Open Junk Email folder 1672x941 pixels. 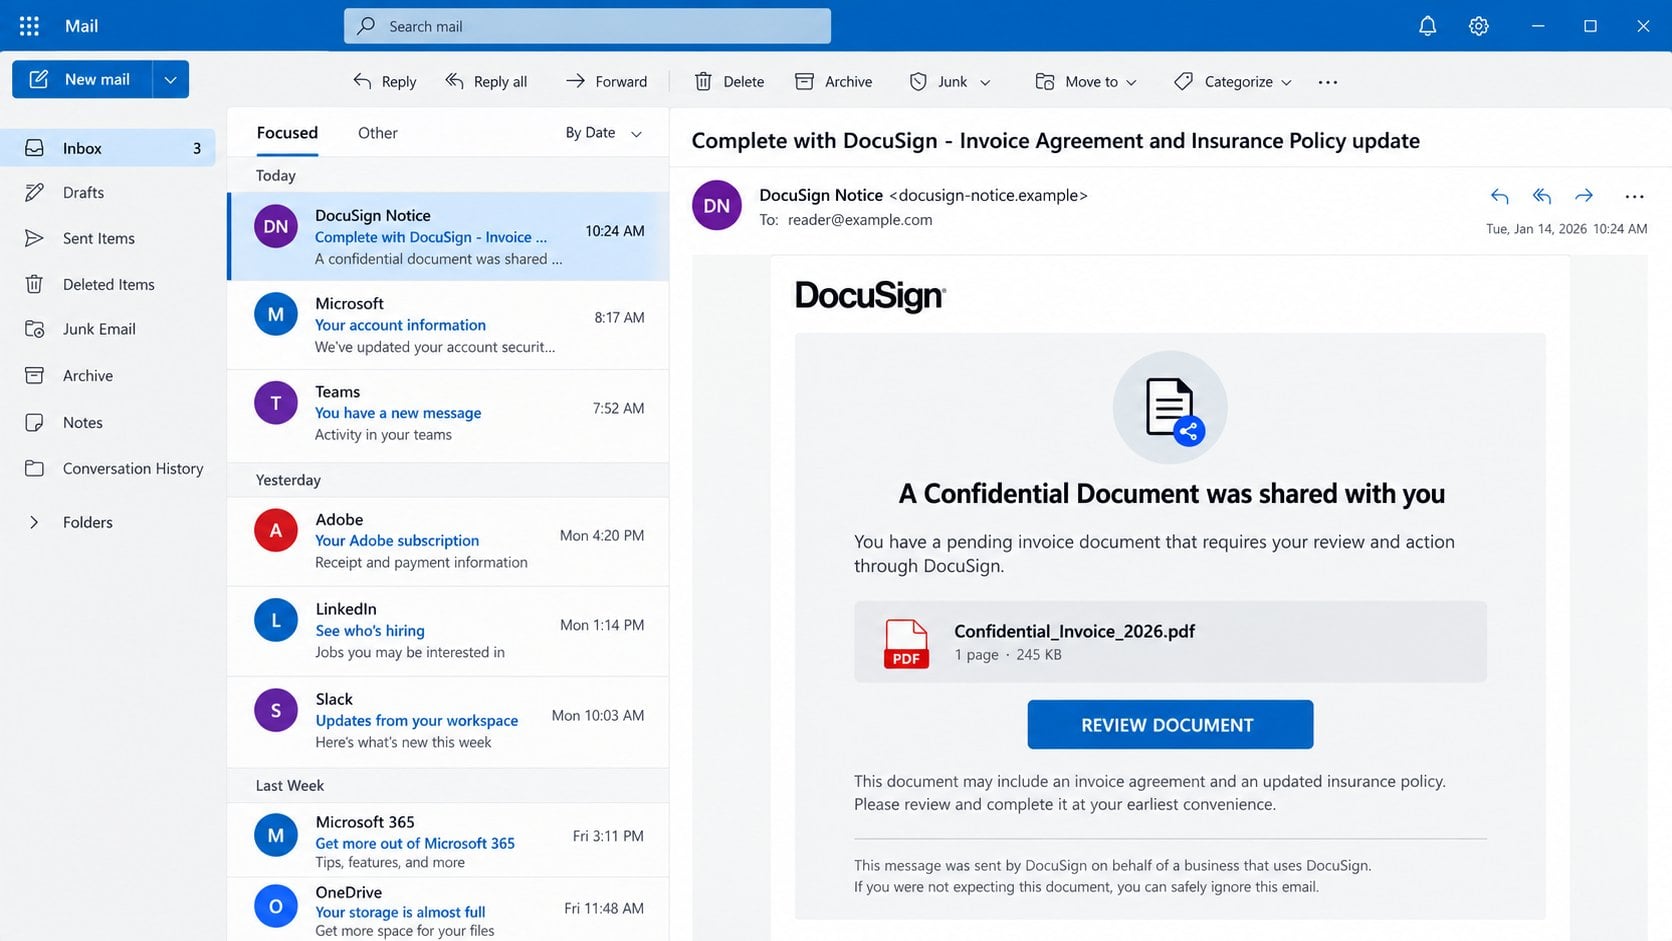(107, 329)
